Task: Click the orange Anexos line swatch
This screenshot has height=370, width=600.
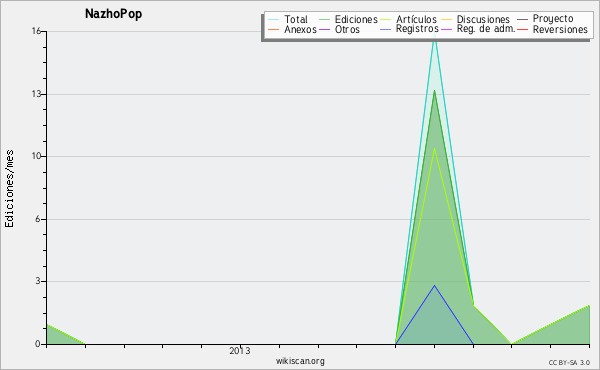Action: coord(274,29)
